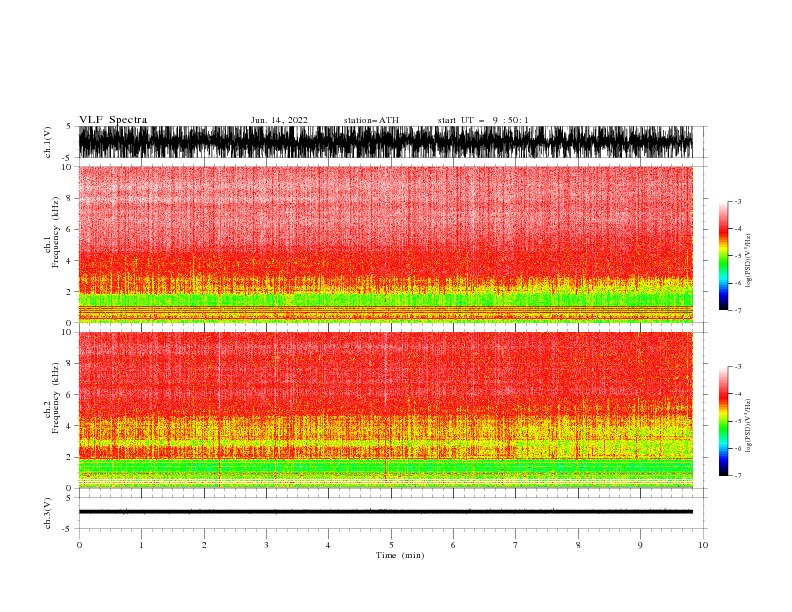Click the 2 minute tick label
The image size is (792, 612).
tap(204, 545)
